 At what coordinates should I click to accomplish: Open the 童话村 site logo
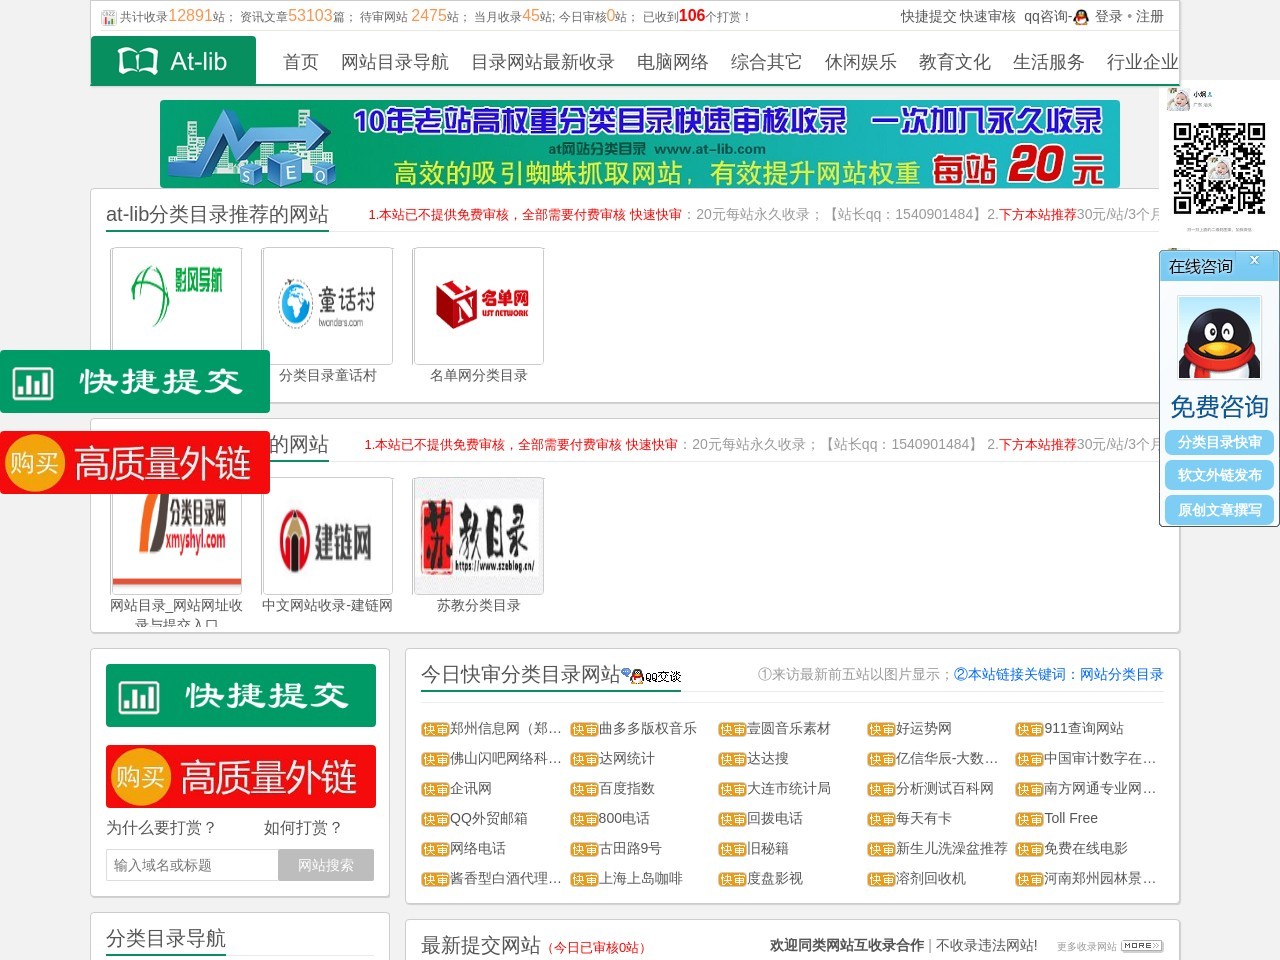[x=327, y=305]
